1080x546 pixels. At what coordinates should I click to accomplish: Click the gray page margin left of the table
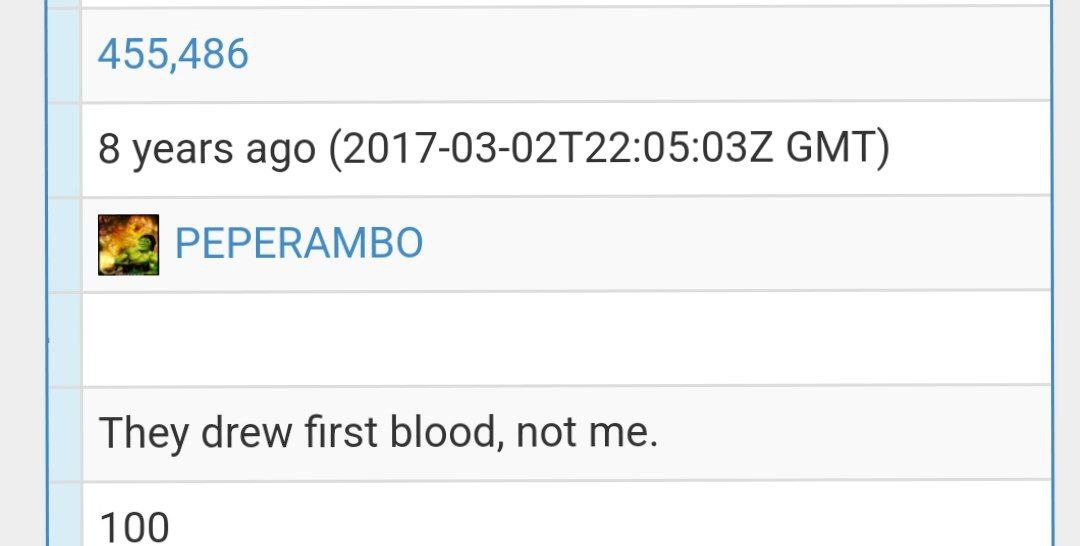pos(22,273)
